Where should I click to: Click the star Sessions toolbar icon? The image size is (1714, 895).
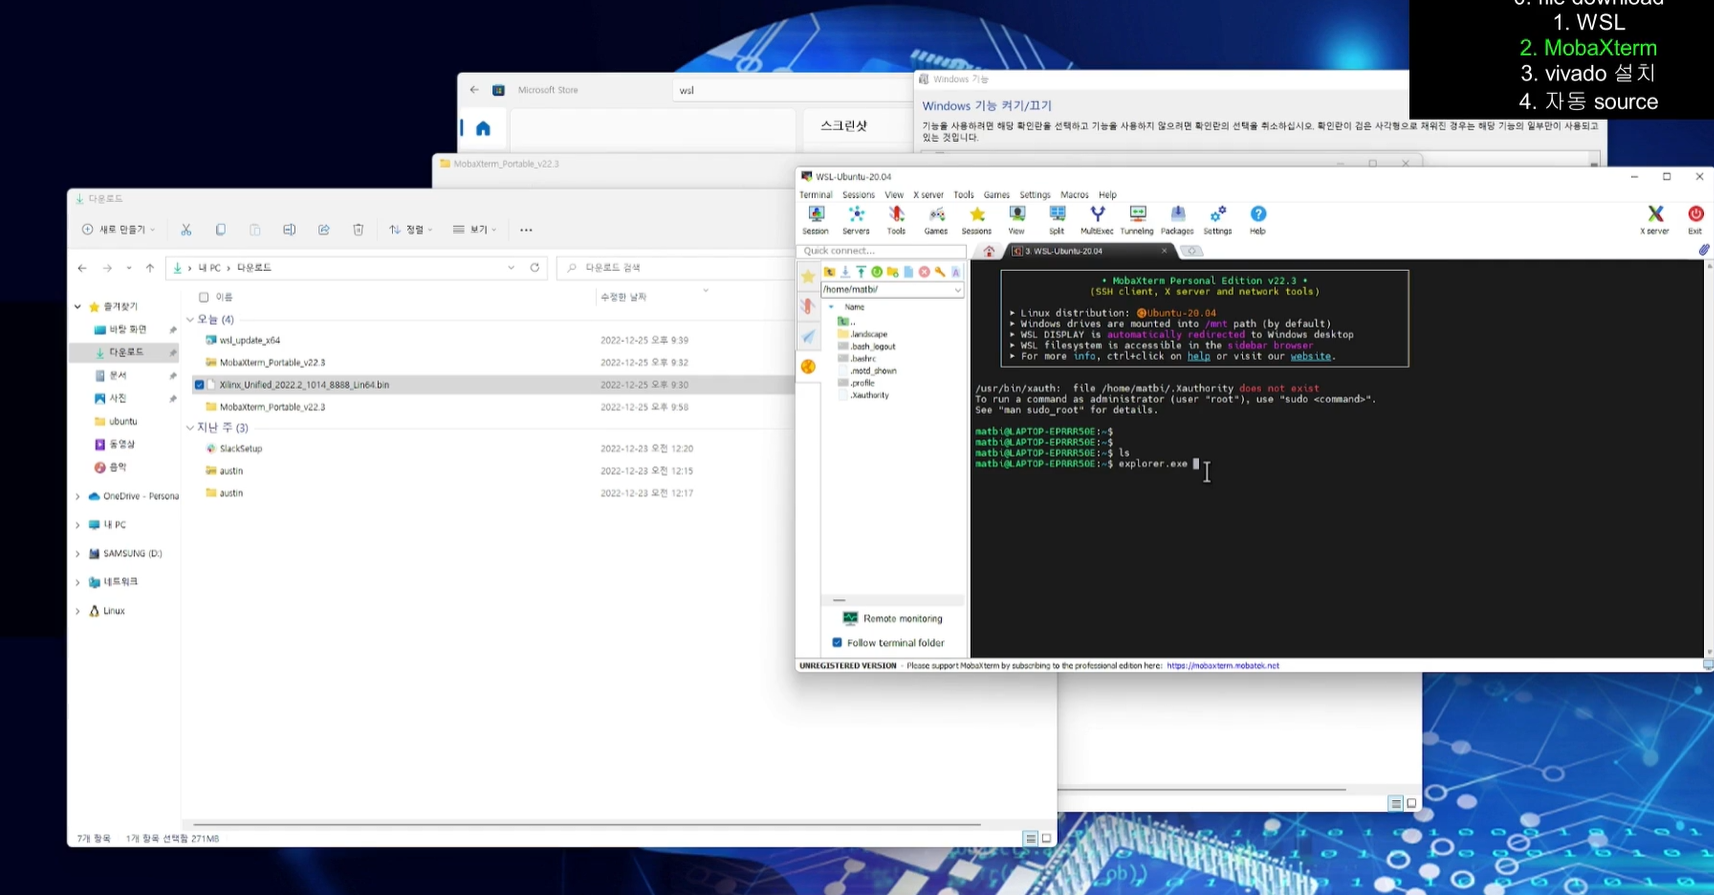click(977, 219)
